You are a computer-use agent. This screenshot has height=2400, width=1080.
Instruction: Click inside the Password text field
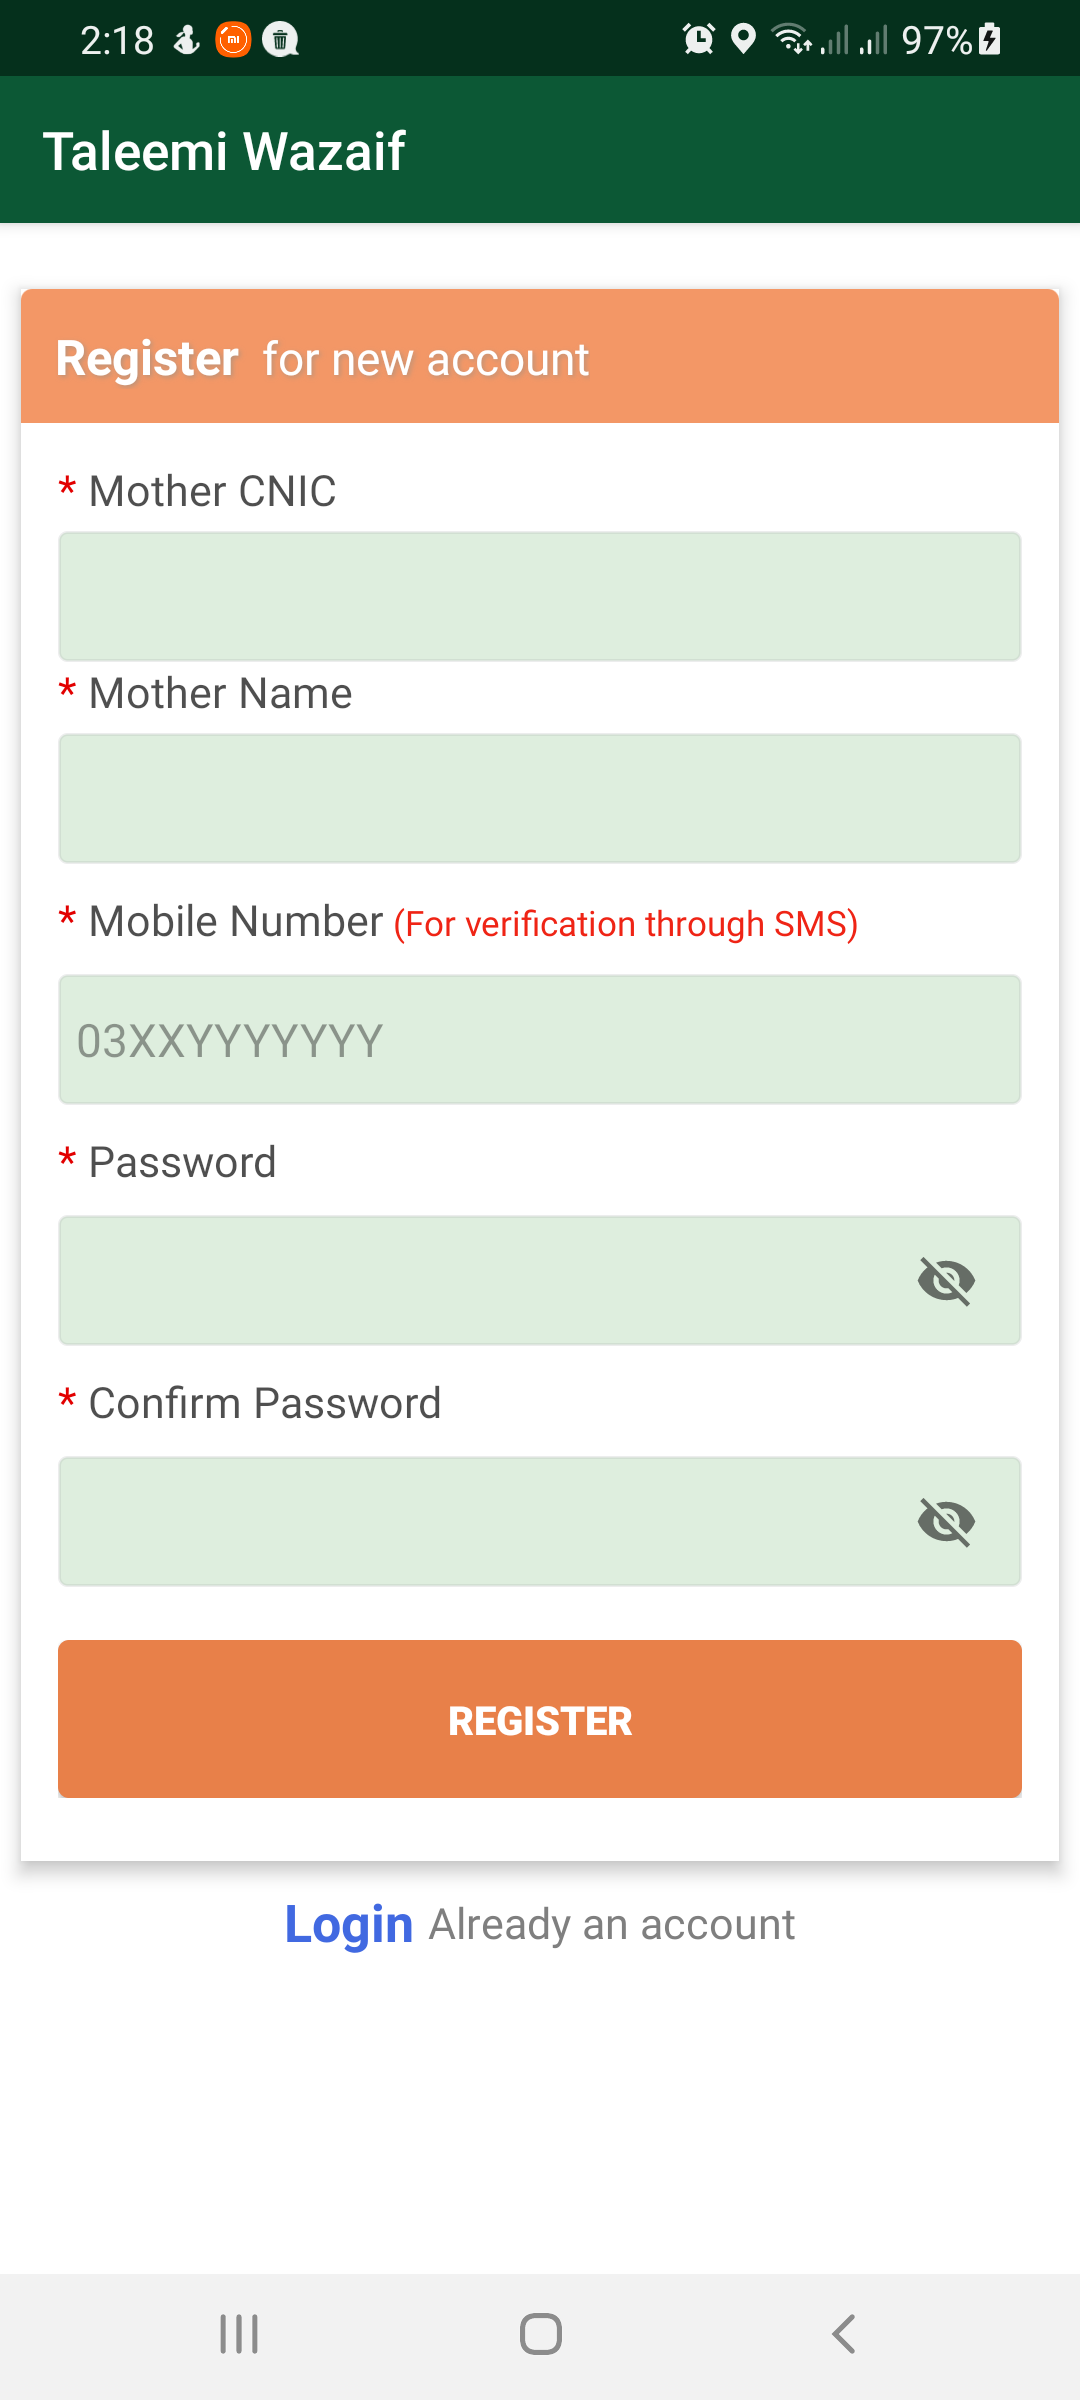[x=480, y=1281]
